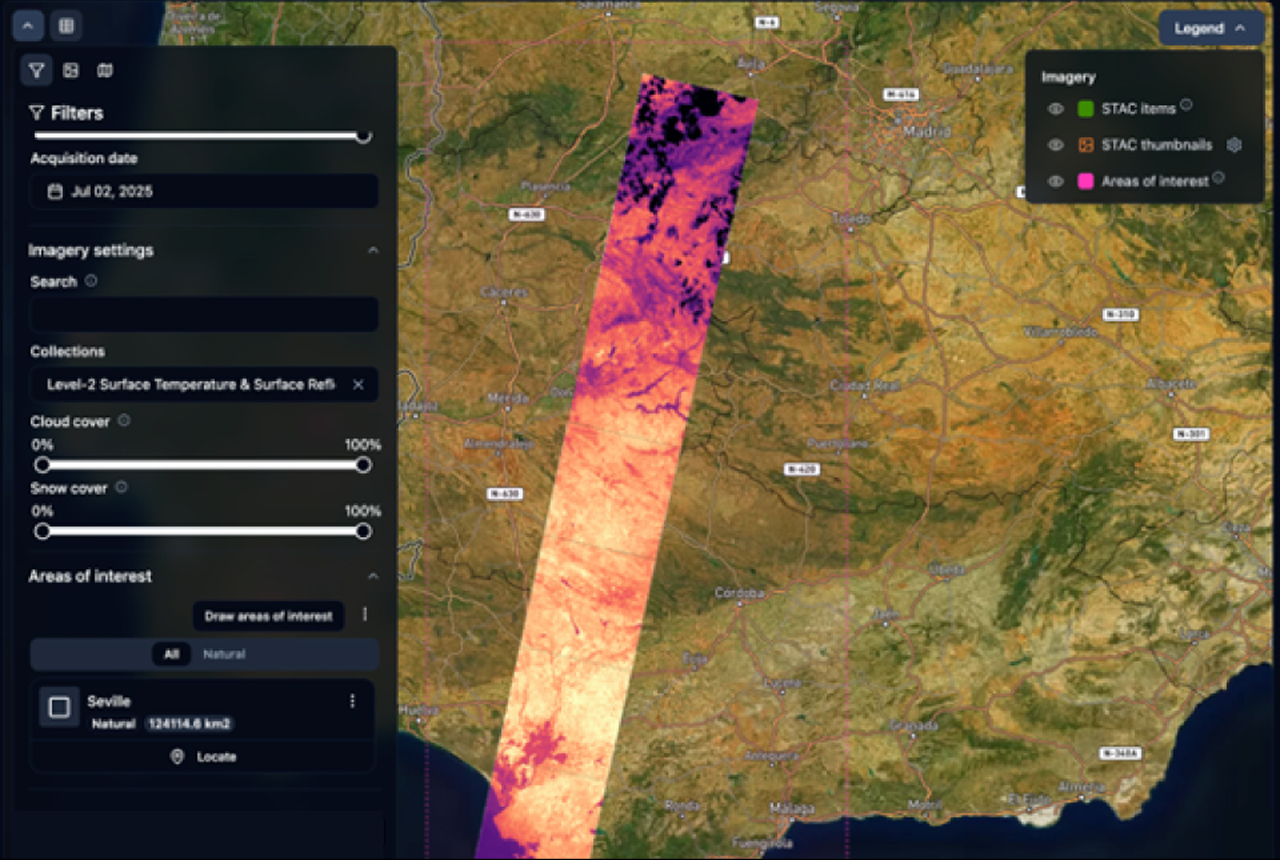
Task: Click the imagery gallery panel icon
Action: coord(71,70)
